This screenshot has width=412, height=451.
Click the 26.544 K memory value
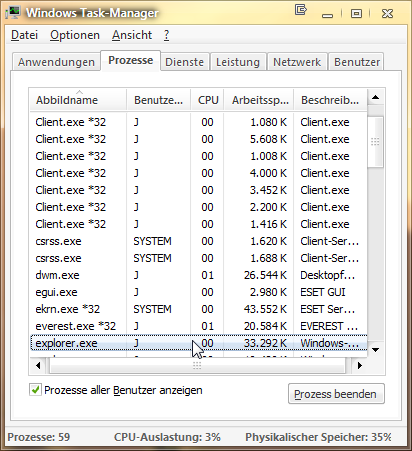(265, 275)
